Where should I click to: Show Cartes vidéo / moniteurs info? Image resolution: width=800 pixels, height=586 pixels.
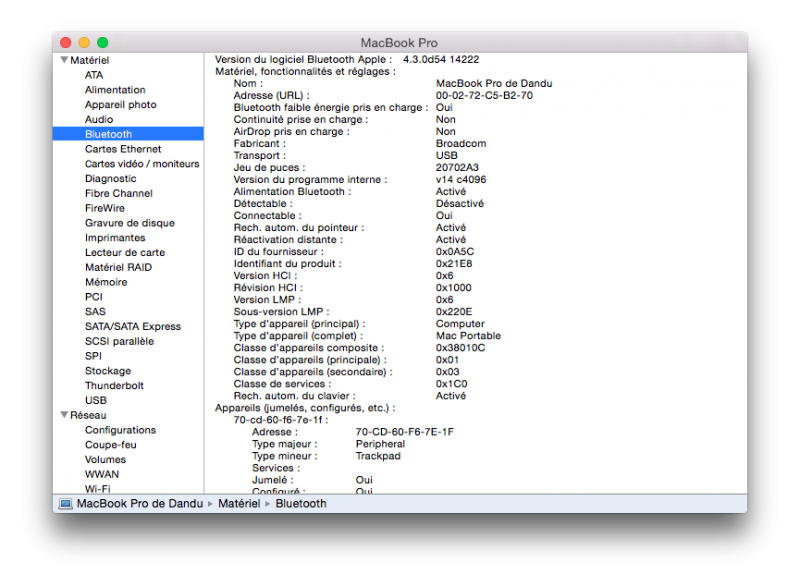click(142, 164)
